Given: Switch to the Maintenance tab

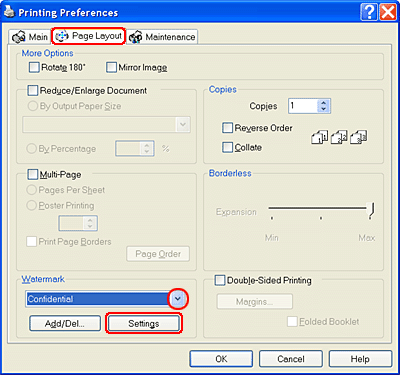Looking at the screenshot, I should (x=162, y=37).
